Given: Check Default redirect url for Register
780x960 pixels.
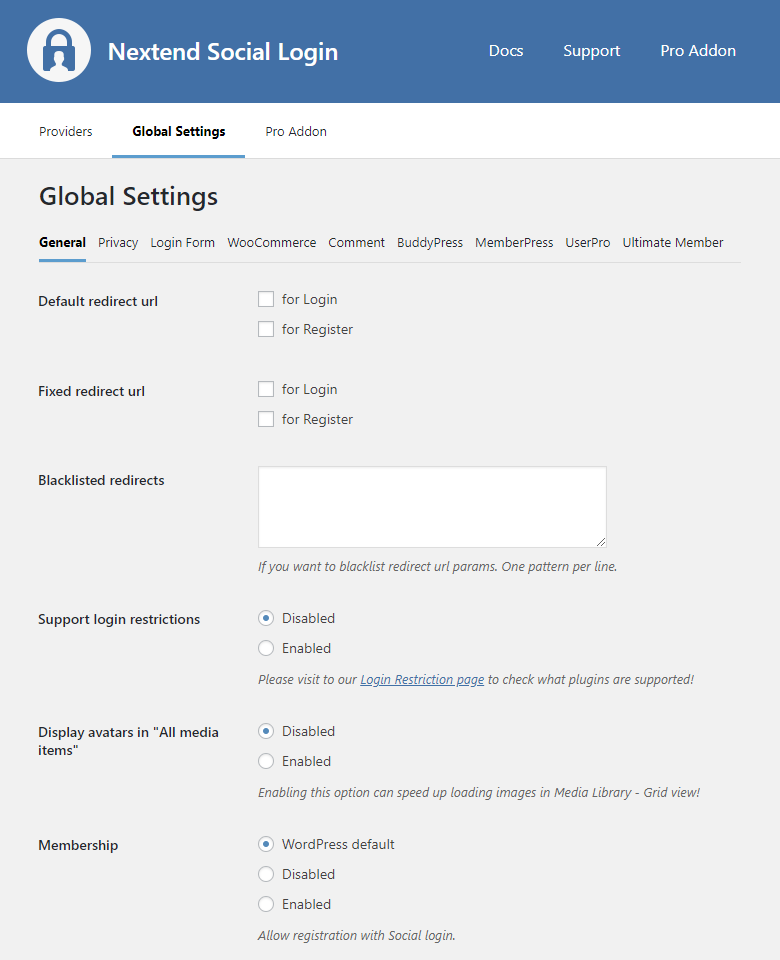Looking at the screenshot, I should 266,329.
